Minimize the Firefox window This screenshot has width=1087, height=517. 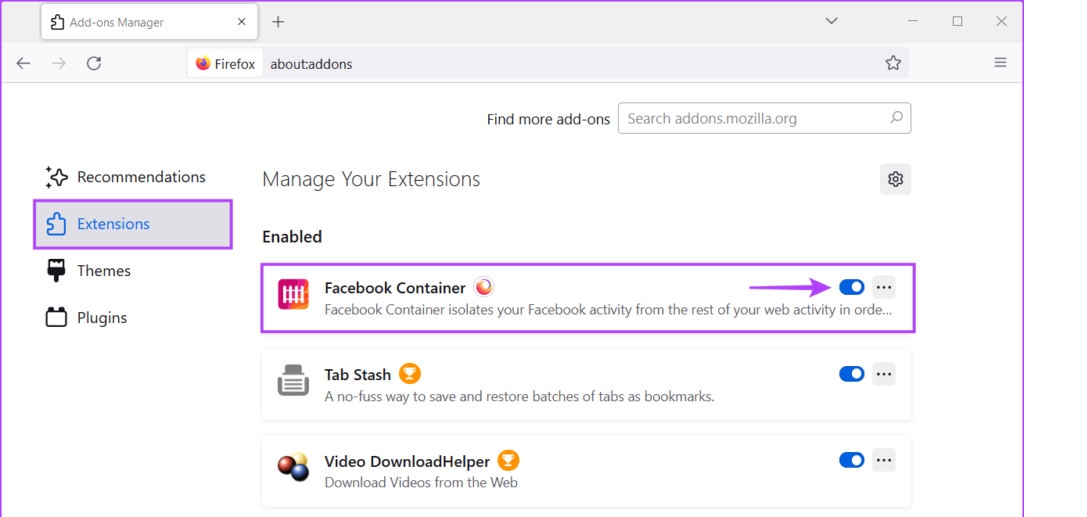point(913,21)
